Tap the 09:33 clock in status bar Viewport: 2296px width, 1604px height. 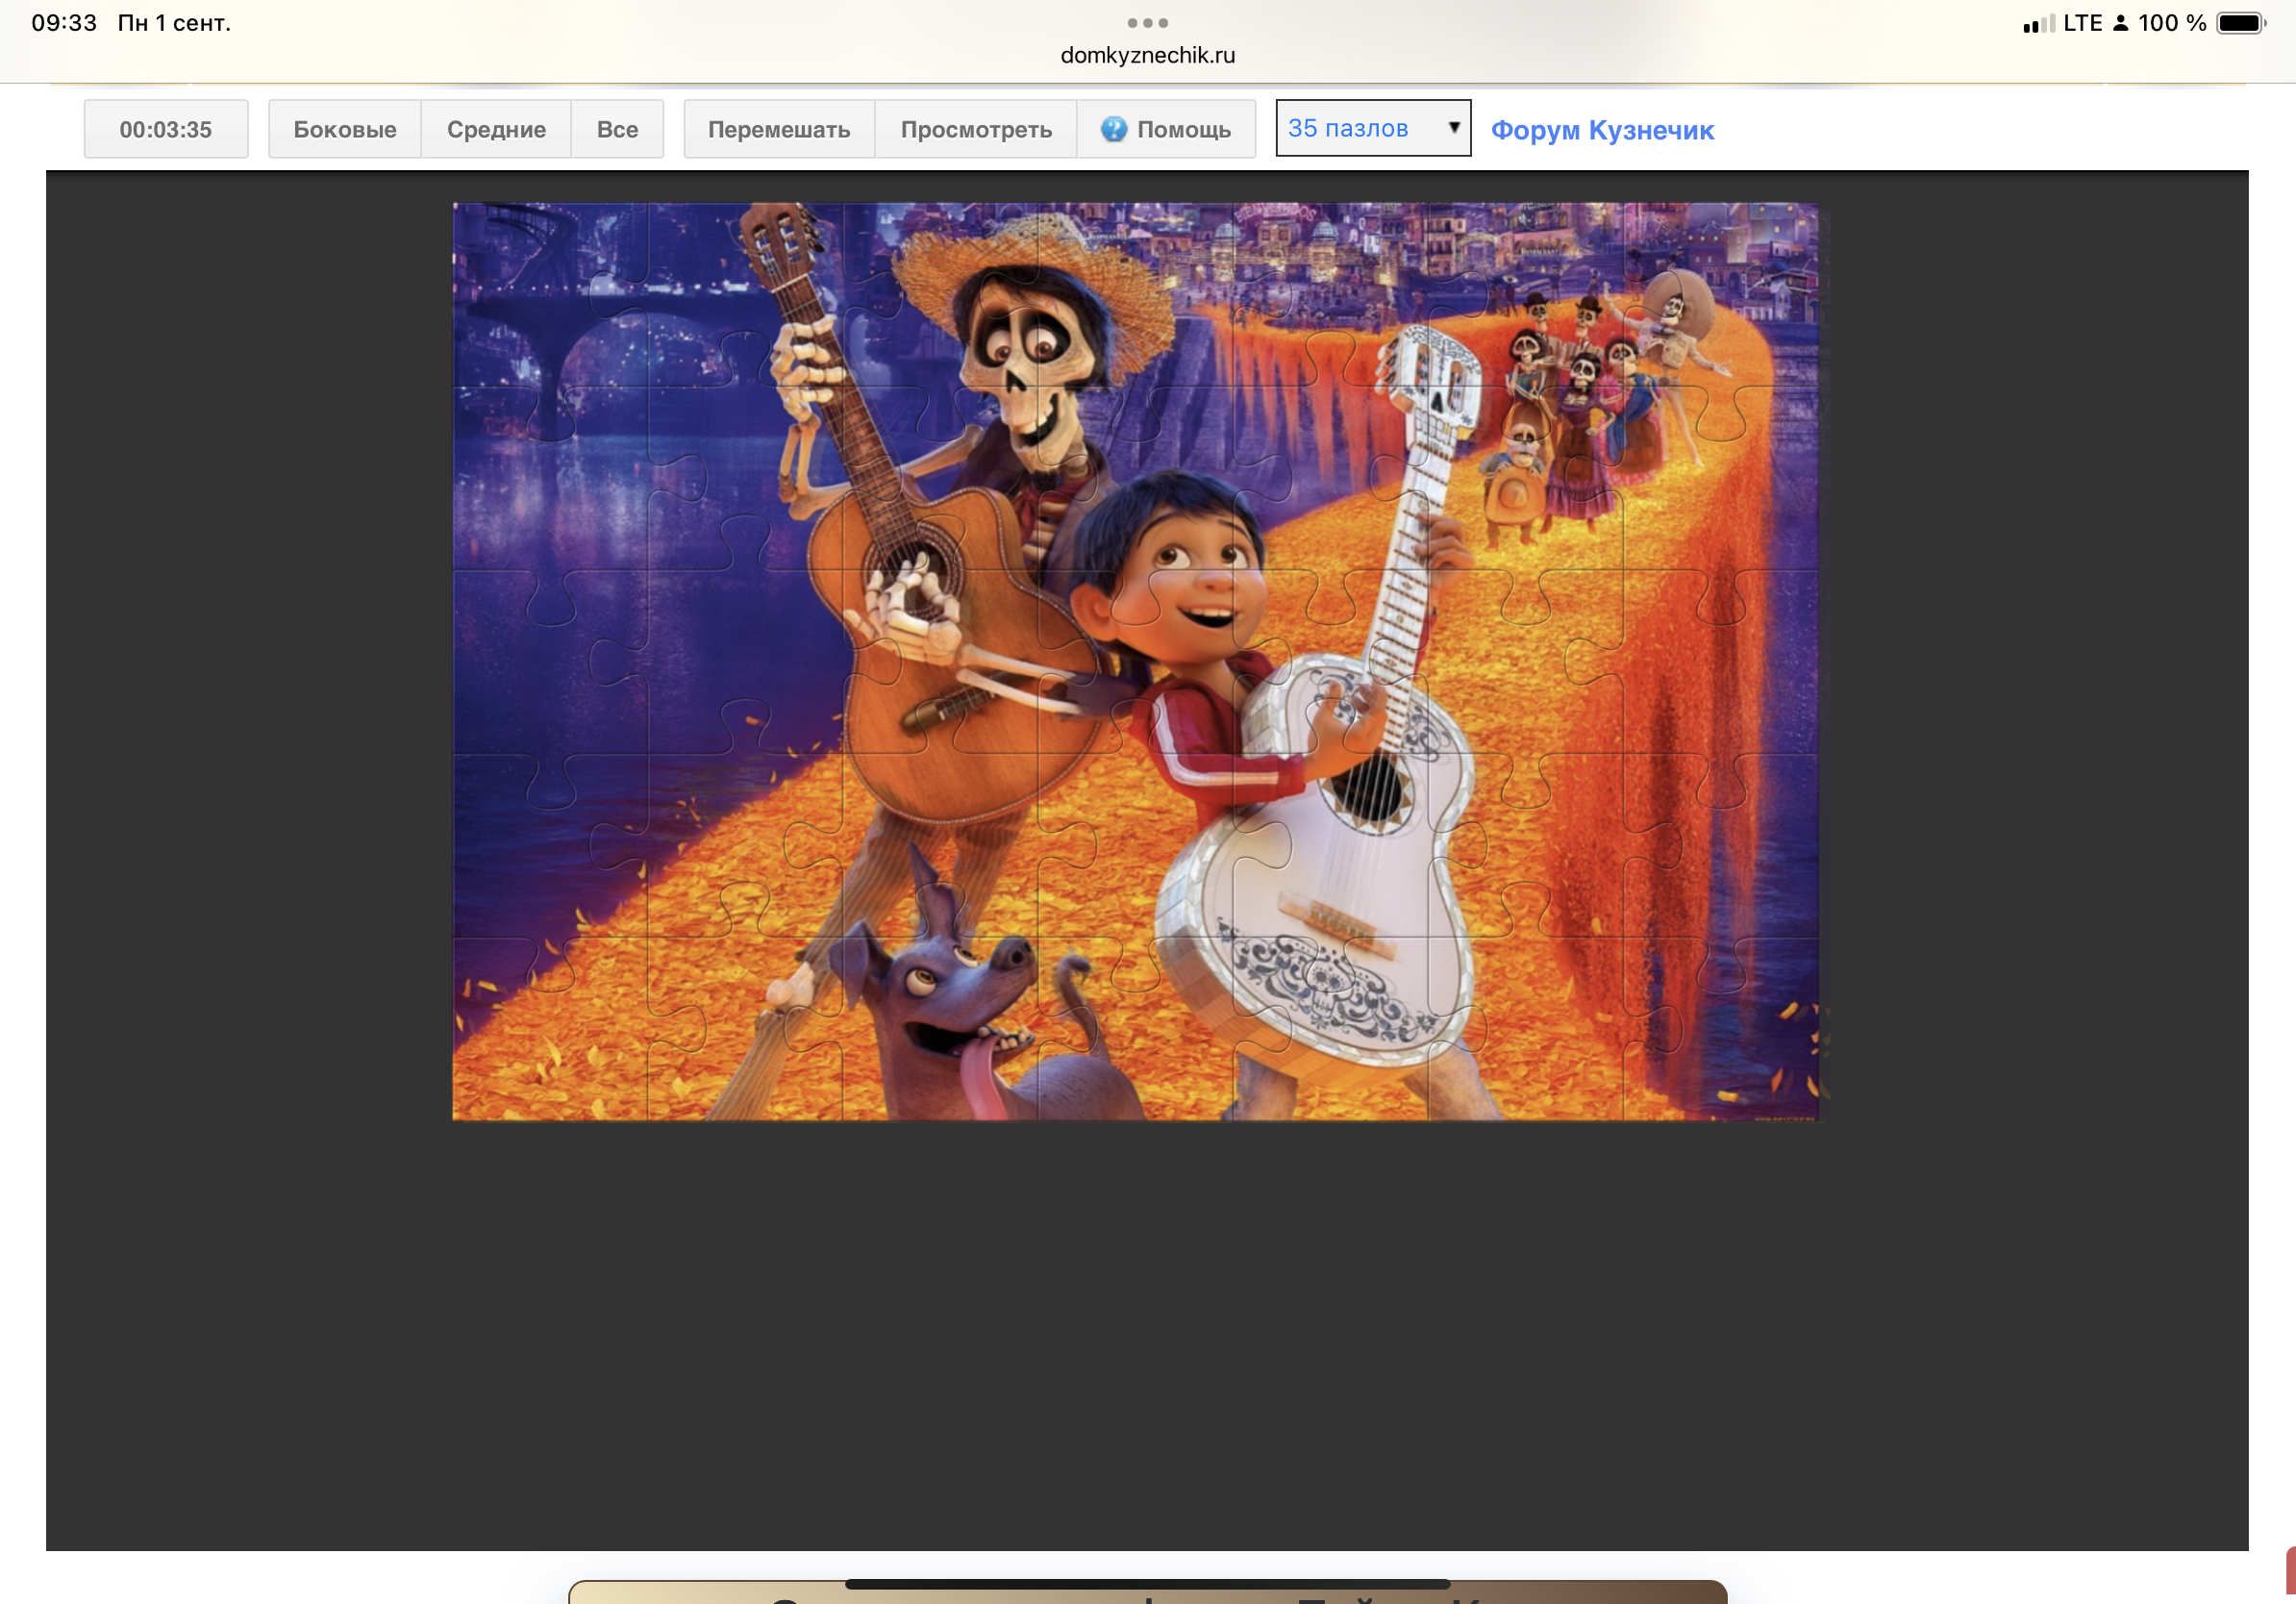(x=64, y=22)
